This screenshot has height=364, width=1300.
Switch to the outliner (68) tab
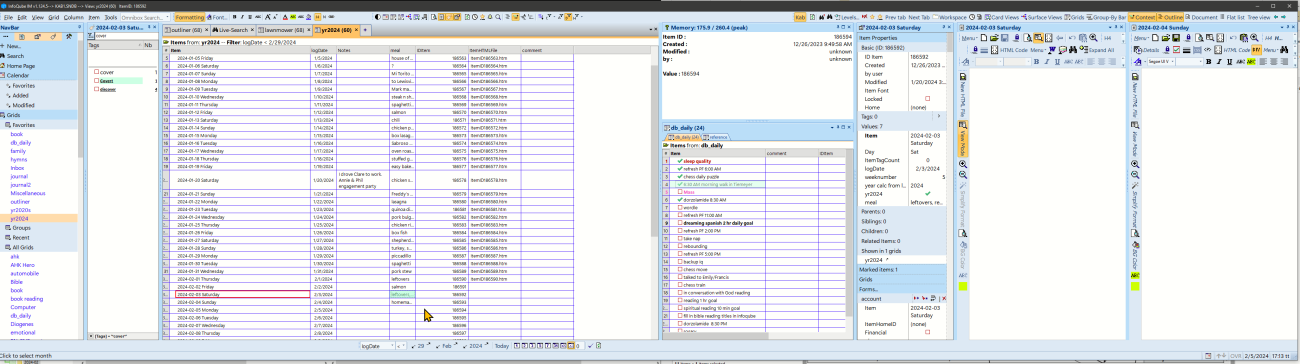tap(186, 30)
